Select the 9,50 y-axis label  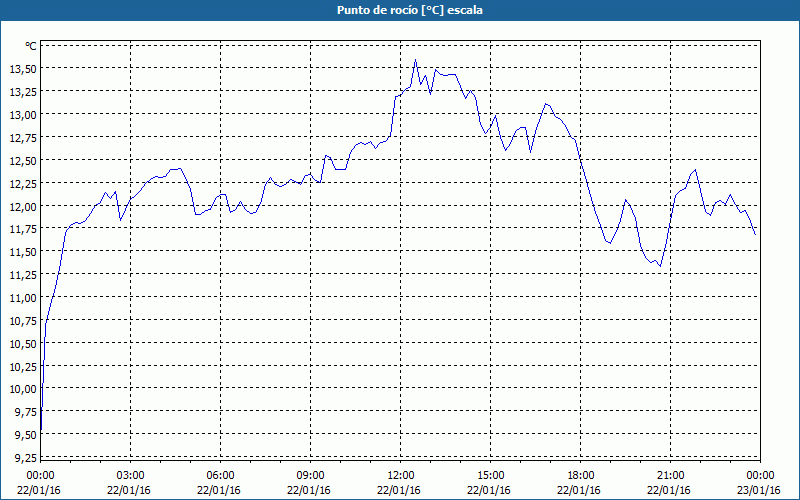[25, 436]
